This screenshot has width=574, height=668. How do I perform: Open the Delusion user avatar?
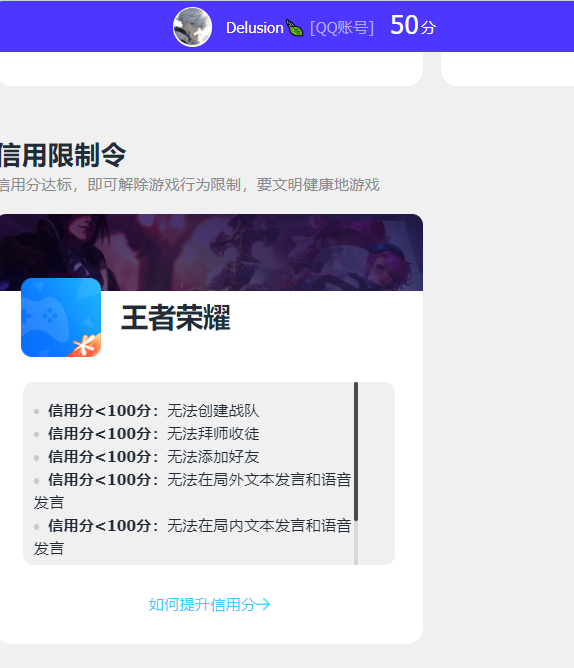pos(192,27)
